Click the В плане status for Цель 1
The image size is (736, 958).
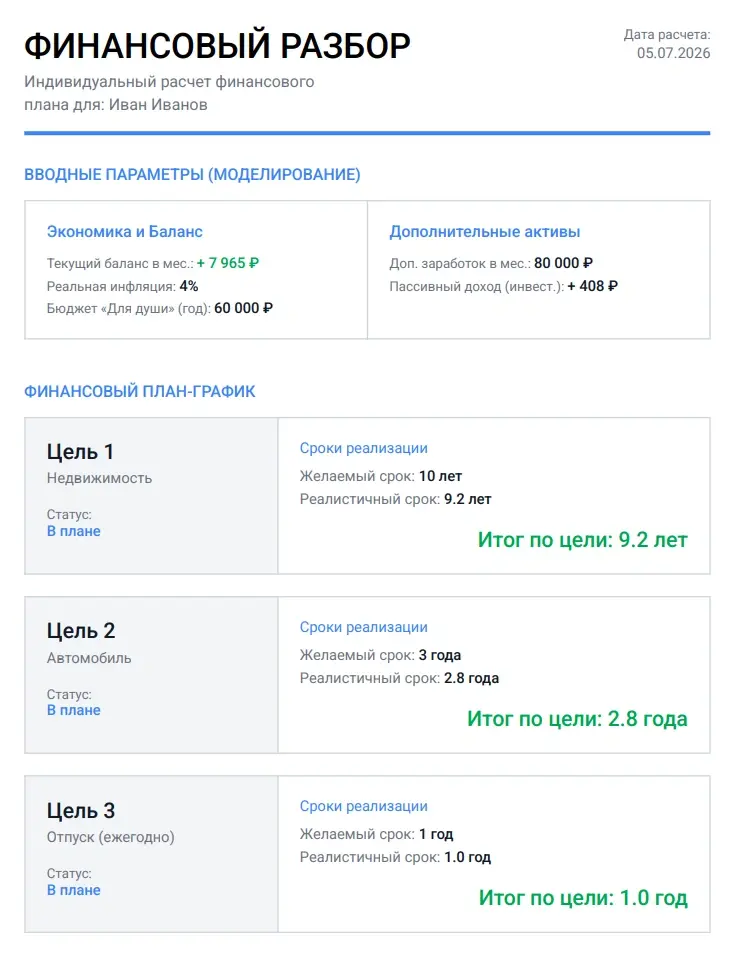click(74, 531)
